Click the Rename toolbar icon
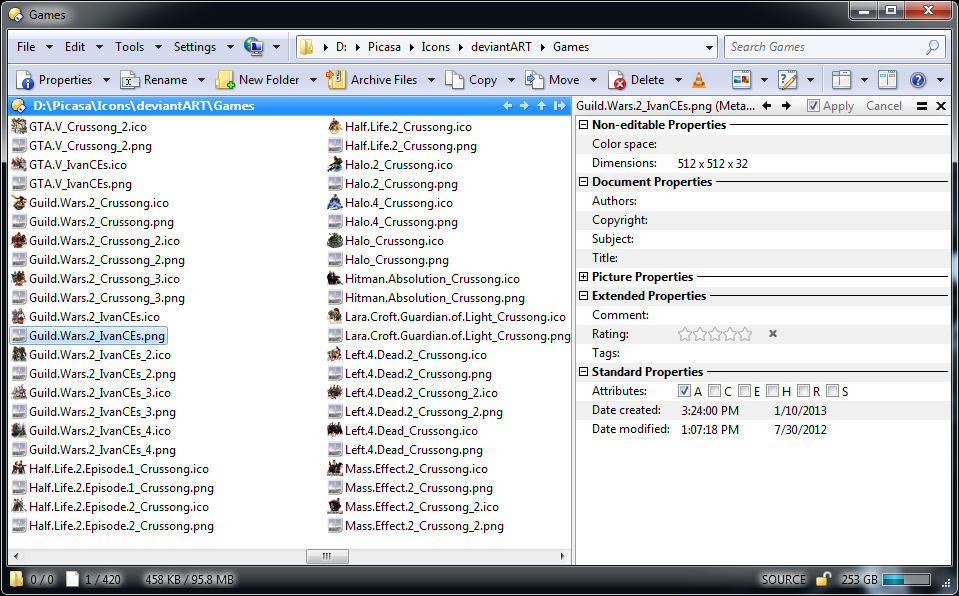This screenshot has height=596, width=959. [130, 80]
